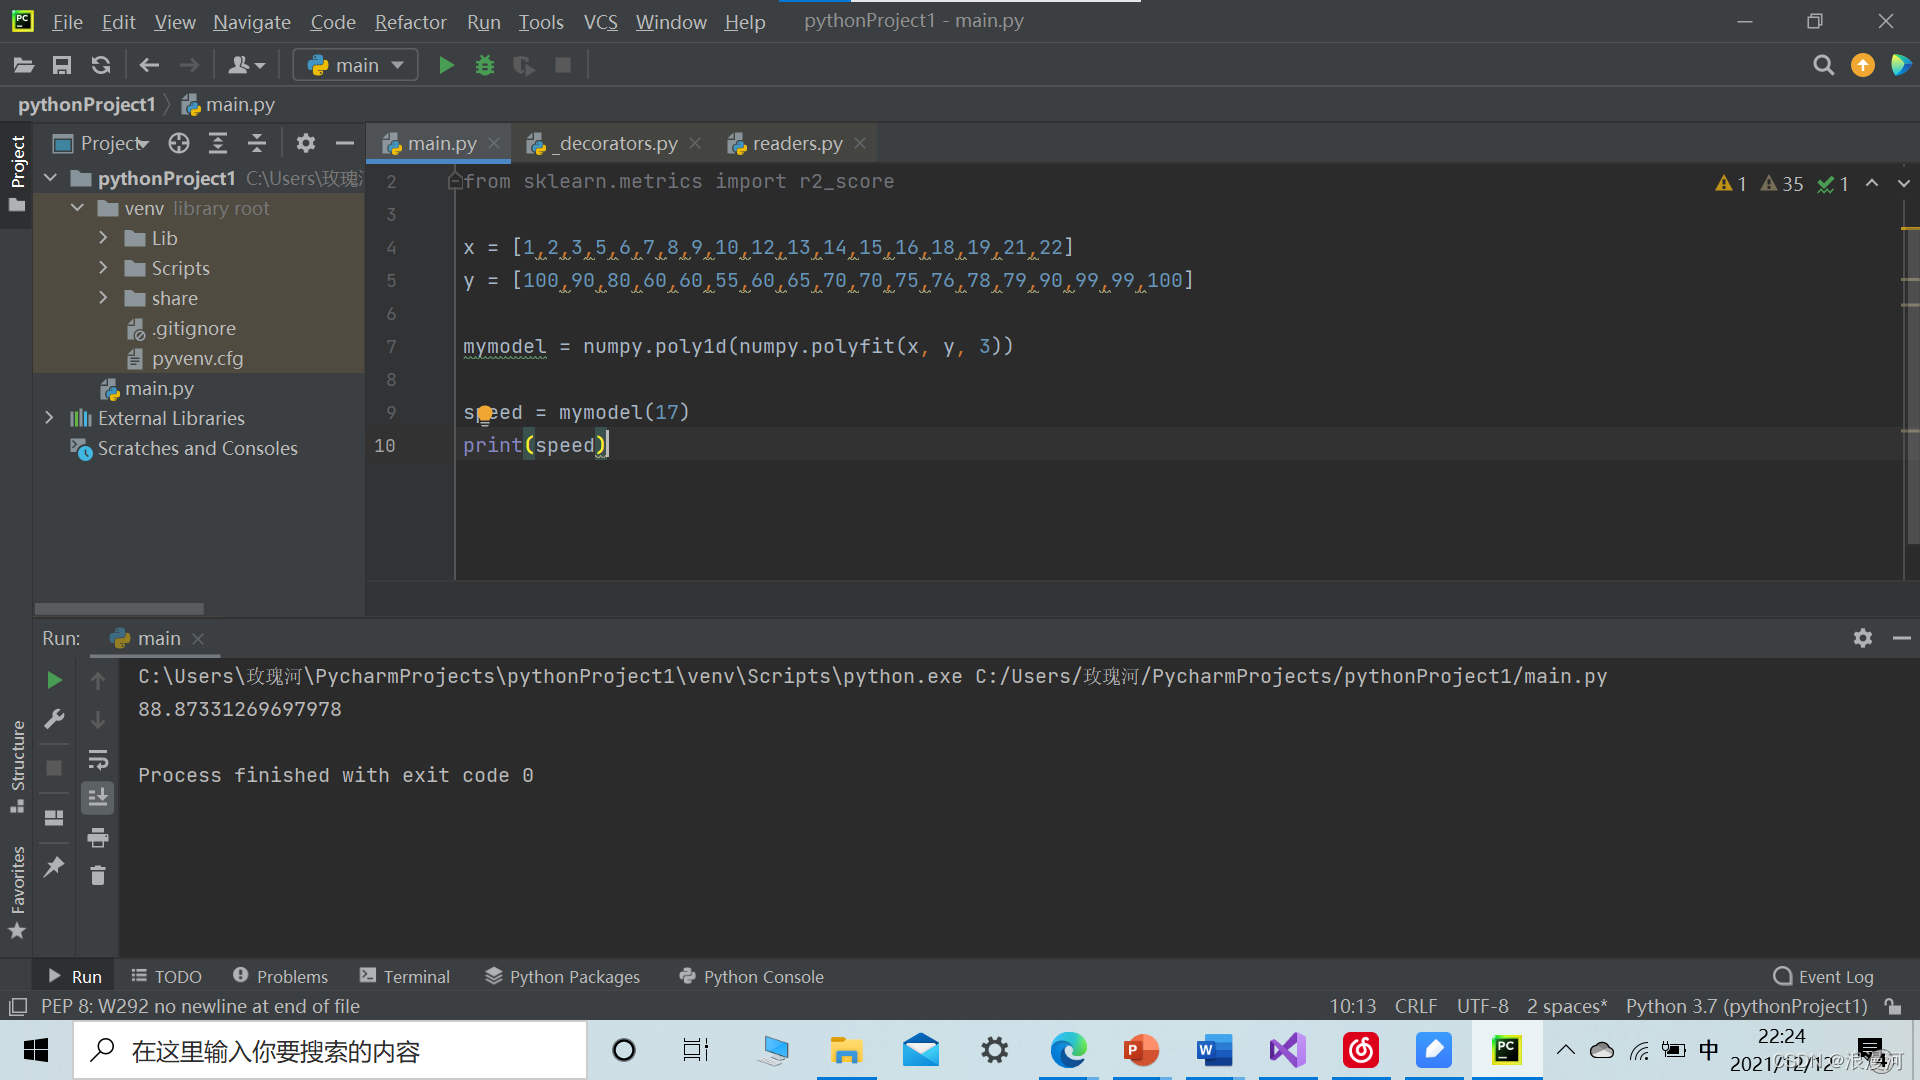Open the Refactor menu
The image size is (1920, 1080).
(410, 21)
